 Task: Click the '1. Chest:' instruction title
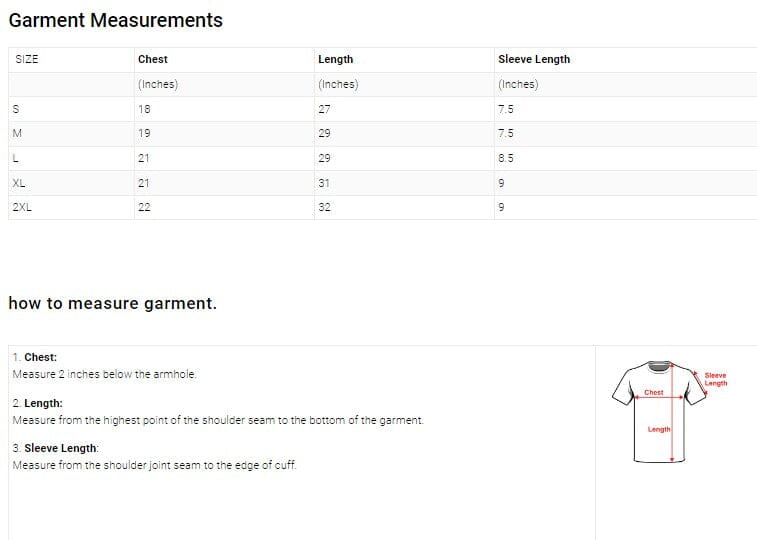(35, 357)
